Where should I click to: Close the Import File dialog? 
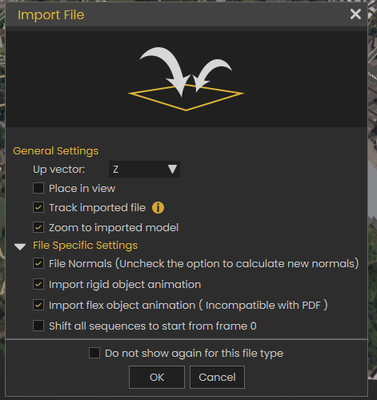[x=355, y=14]
